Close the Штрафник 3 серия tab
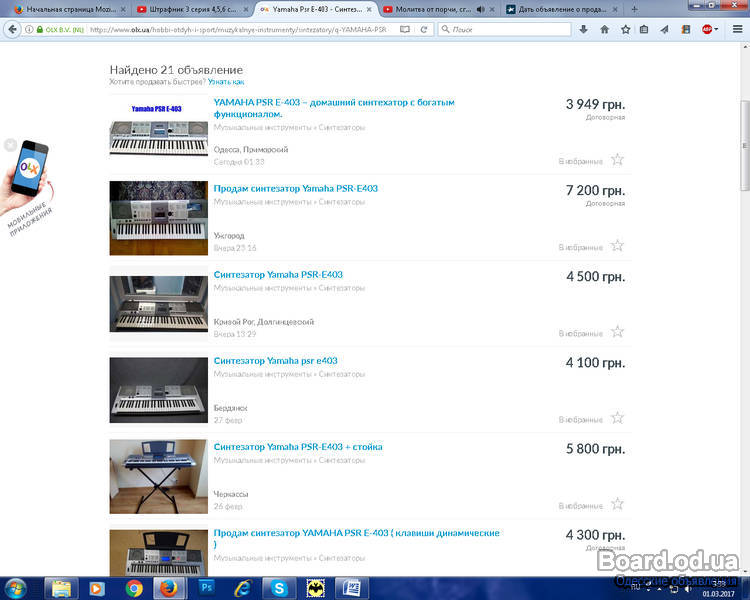This screenshot has width=750, height=600. pyautogui.click(x=245, y=9)
